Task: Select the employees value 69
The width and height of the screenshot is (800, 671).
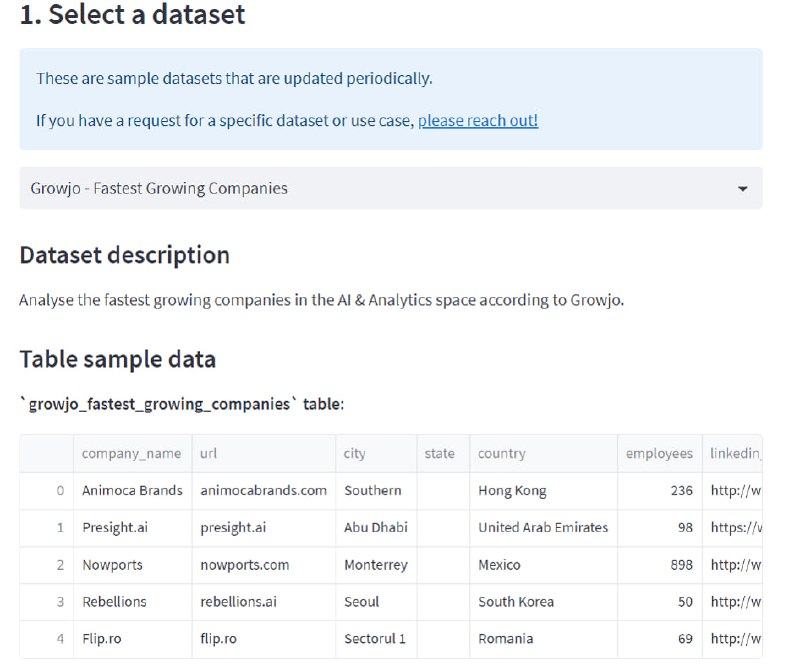Action: (x=660, y=639)
